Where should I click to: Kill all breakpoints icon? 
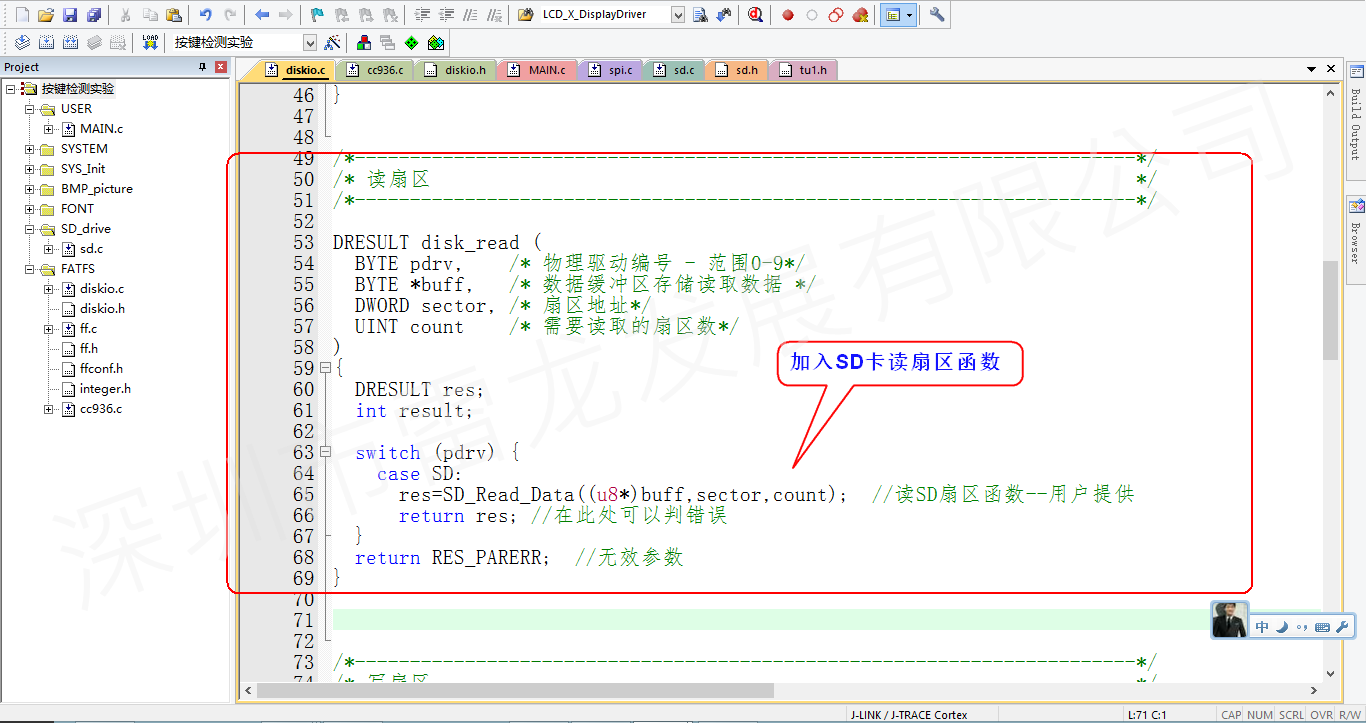(860, 15)
